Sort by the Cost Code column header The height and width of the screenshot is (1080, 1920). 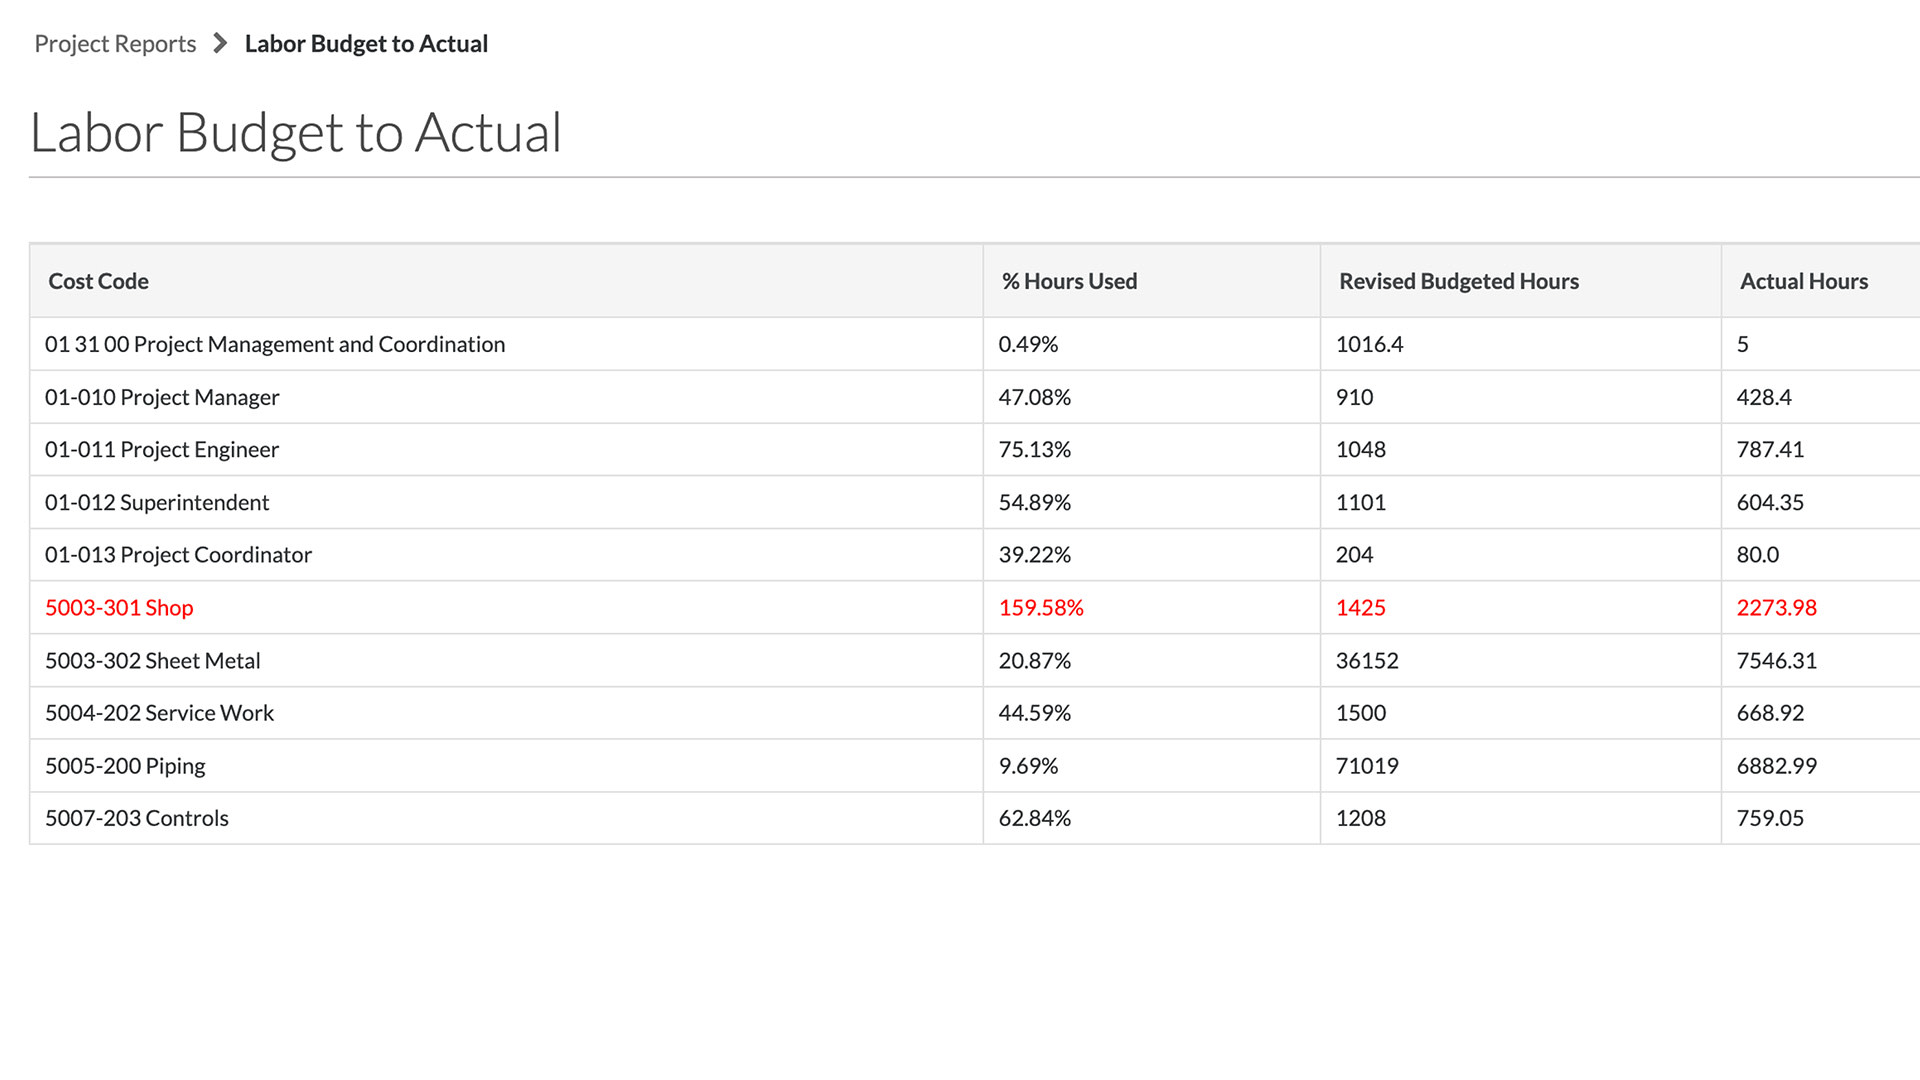point(98,281)
